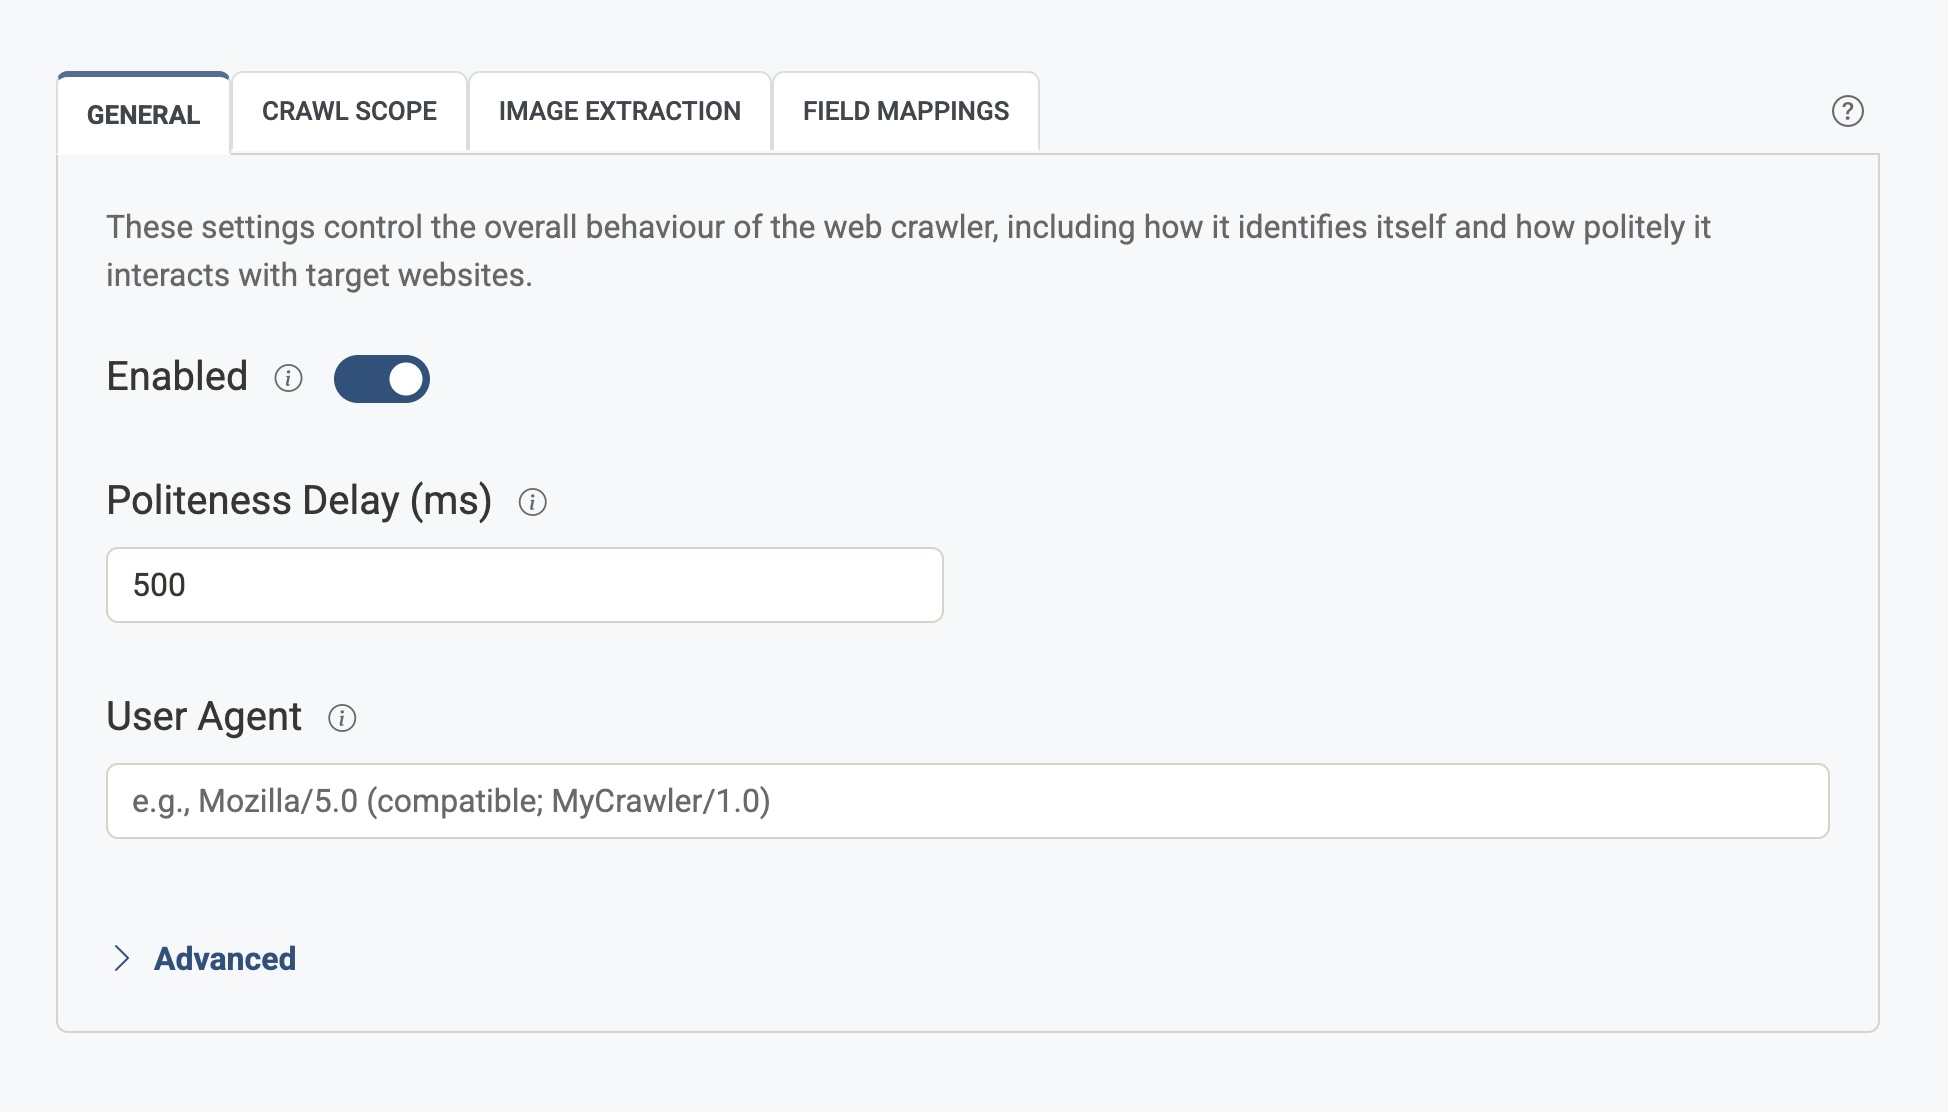Image resolution: width=1948 pixels, height=1112 pixels.
Task: Disable the Enabled toggle switch
Action: point(381,379)
